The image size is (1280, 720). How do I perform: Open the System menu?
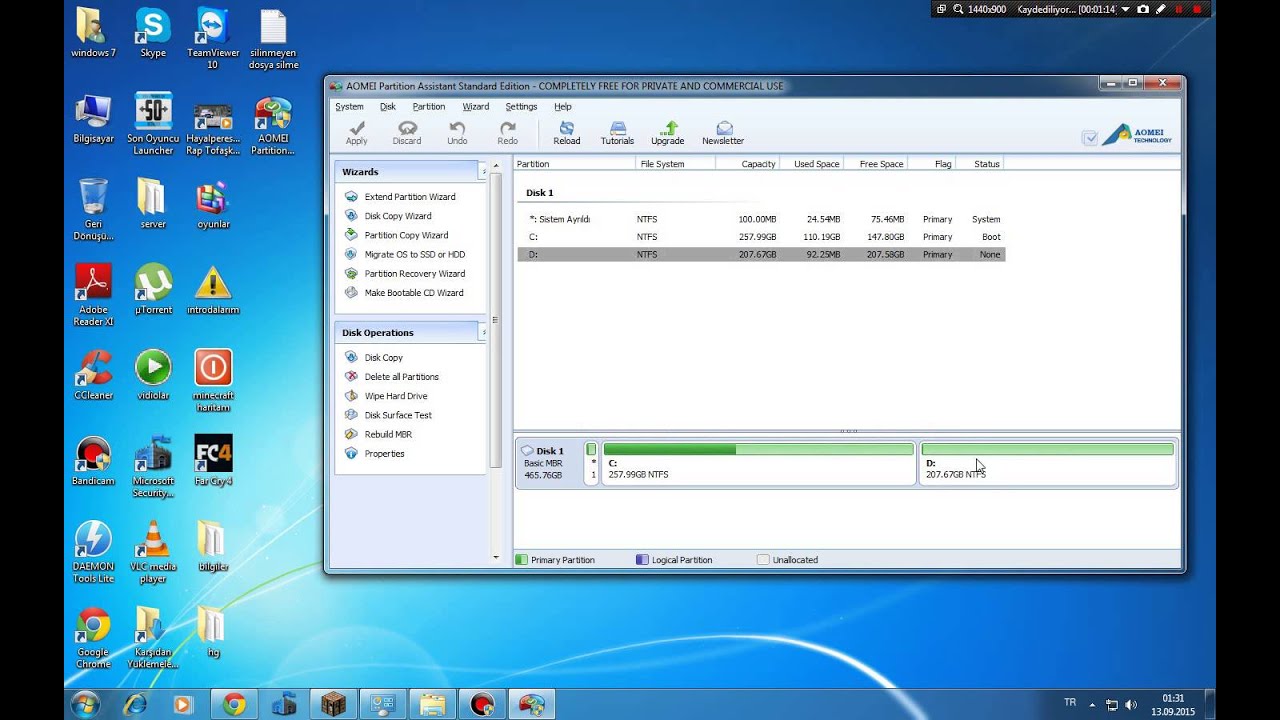click(x=349, y=106)
